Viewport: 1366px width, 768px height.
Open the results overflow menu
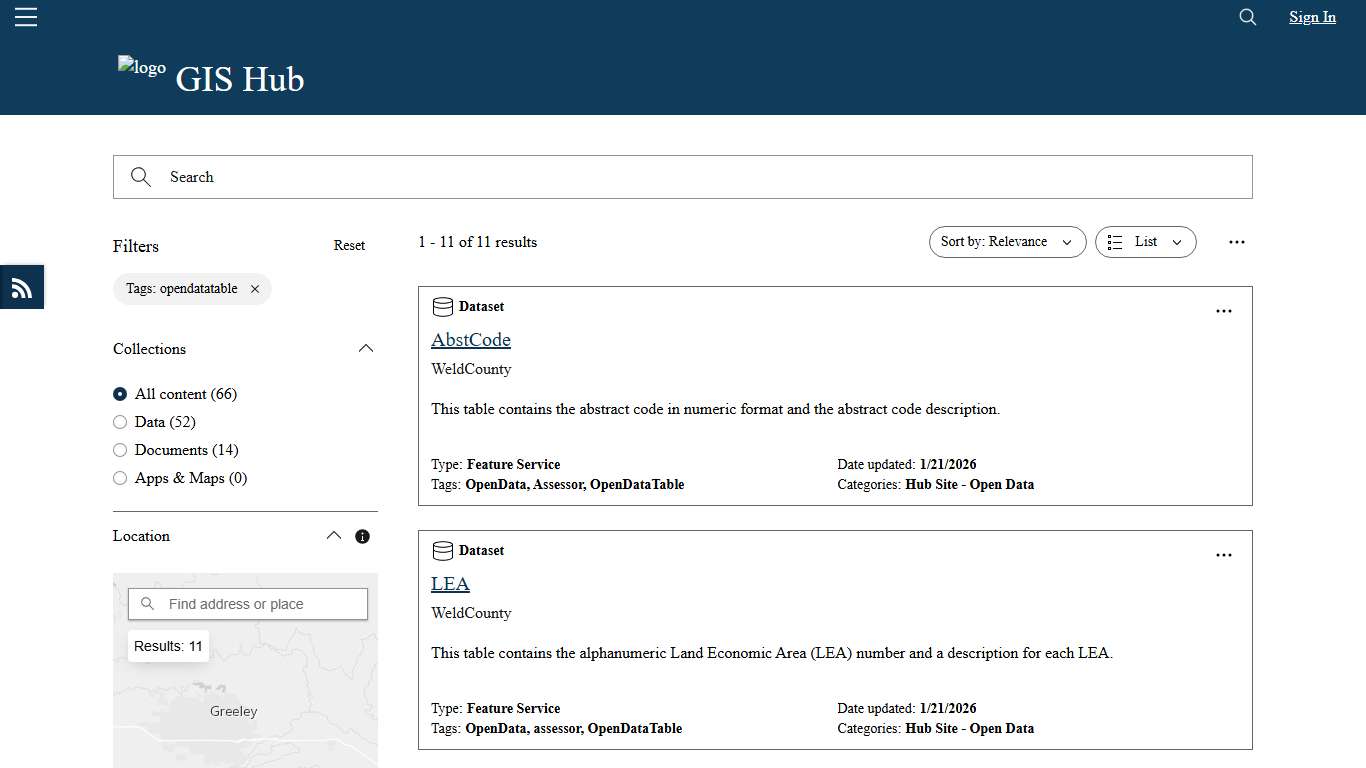(x=1237, y=242)
